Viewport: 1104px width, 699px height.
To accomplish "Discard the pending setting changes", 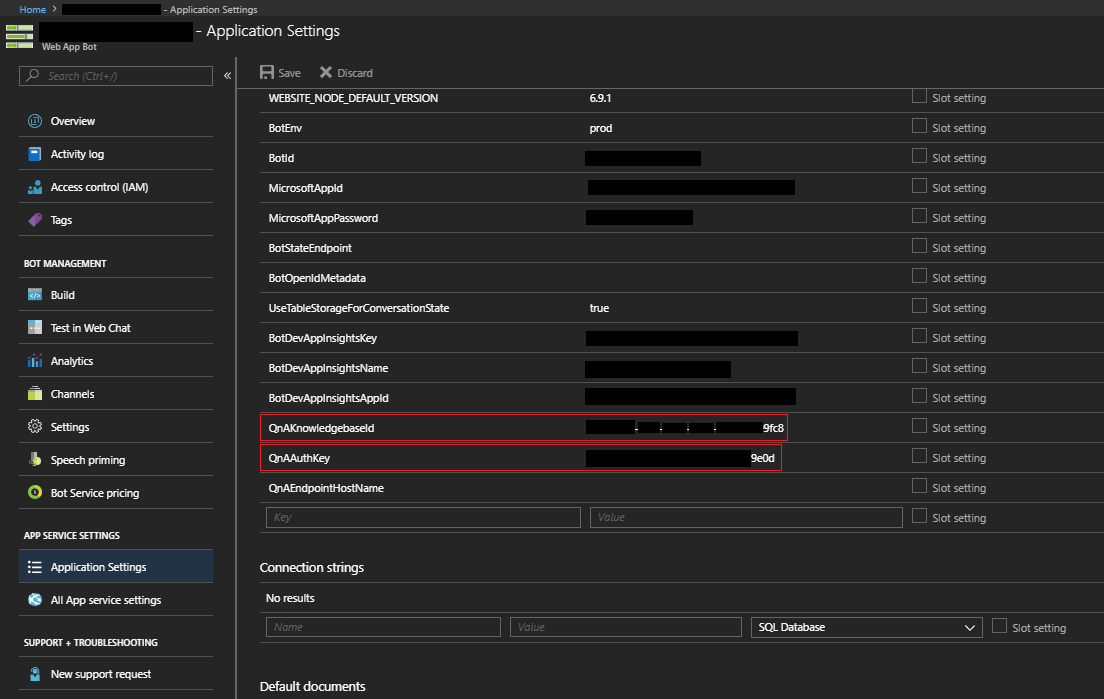I will (346, 72).
